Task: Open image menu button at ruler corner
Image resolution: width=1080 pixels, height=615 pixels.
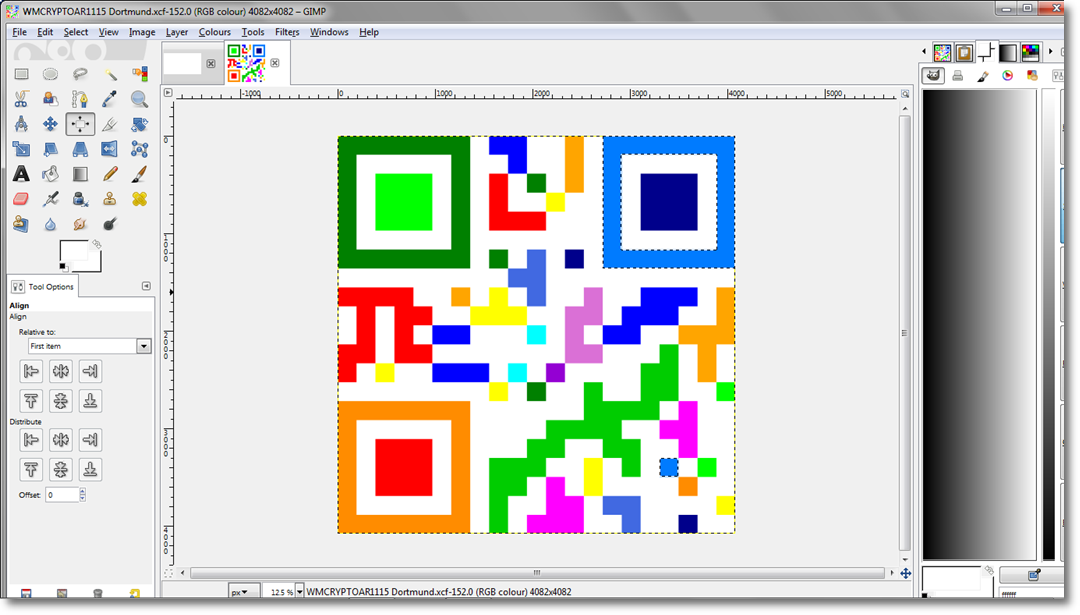Action: pyautogui.click(x=168, y=92)
